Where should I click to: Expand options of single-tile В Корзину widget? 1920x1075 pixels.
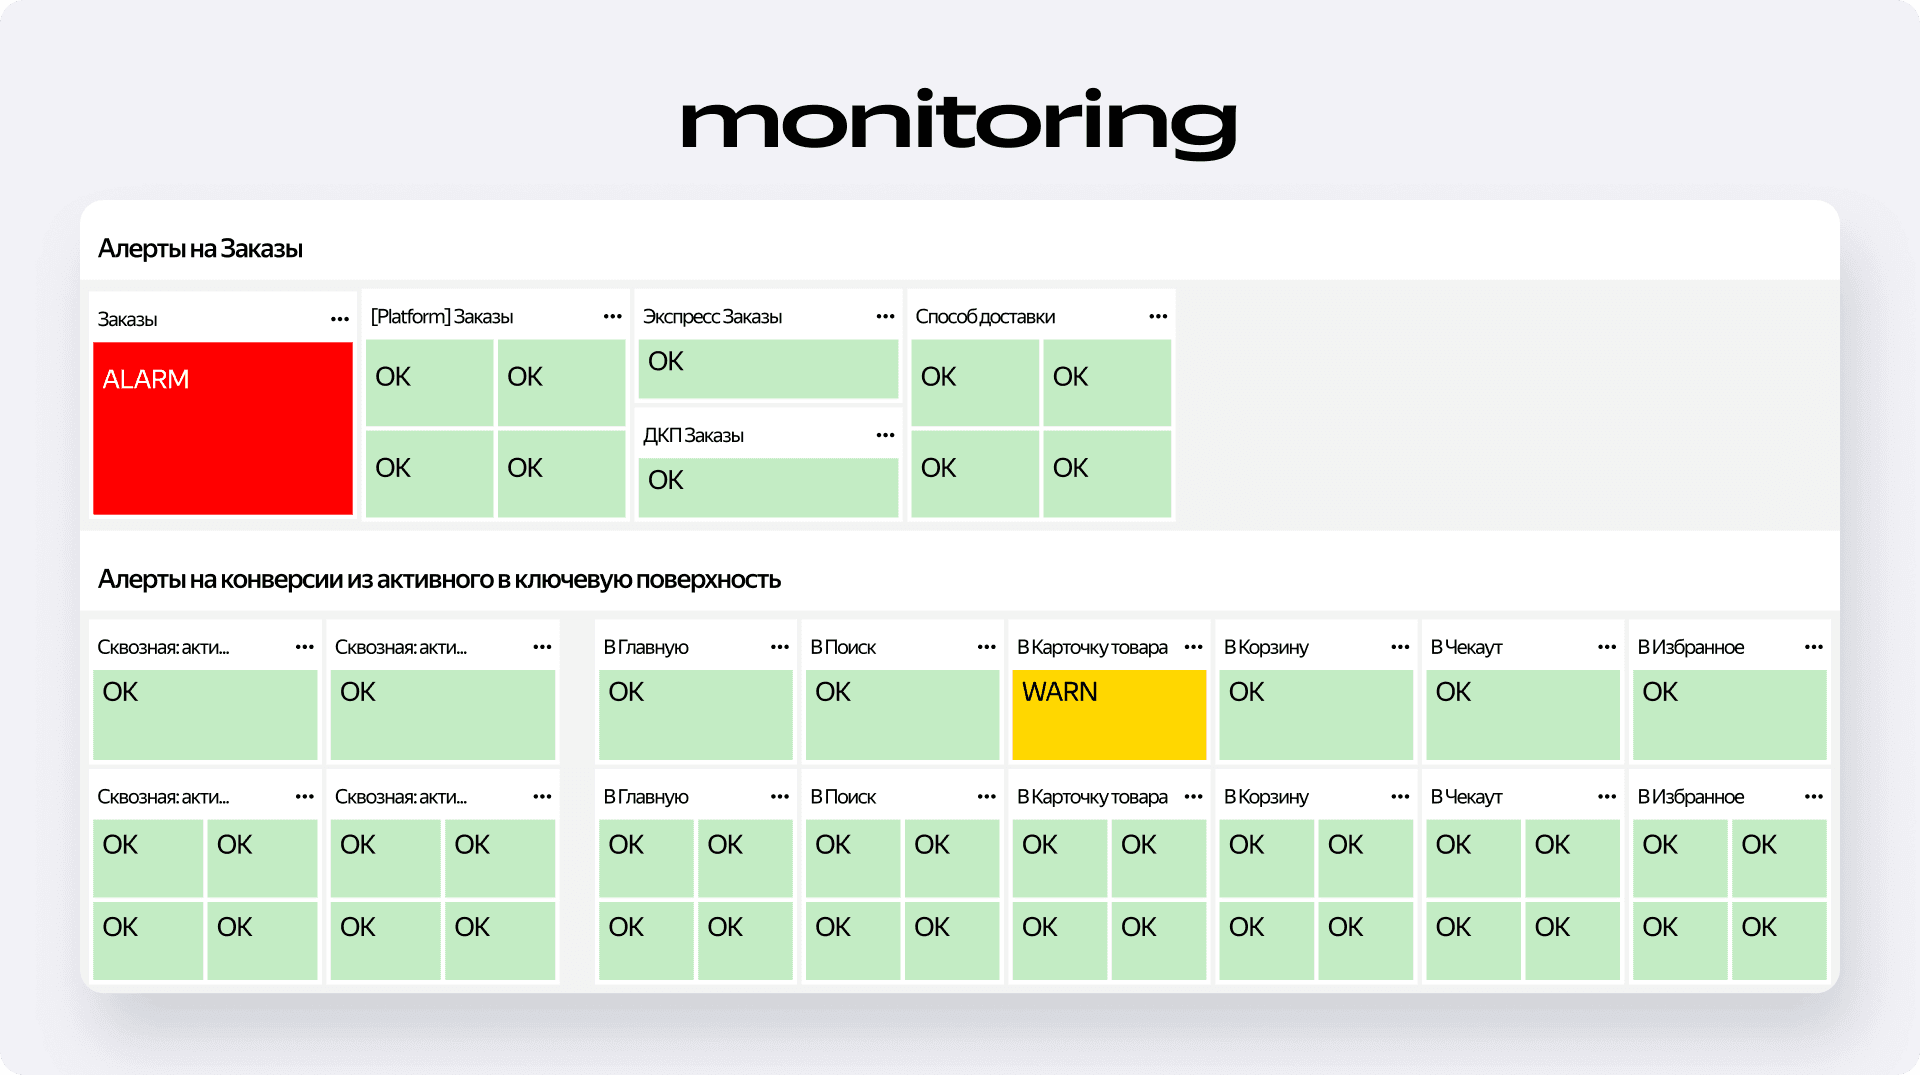point(1400,647)
